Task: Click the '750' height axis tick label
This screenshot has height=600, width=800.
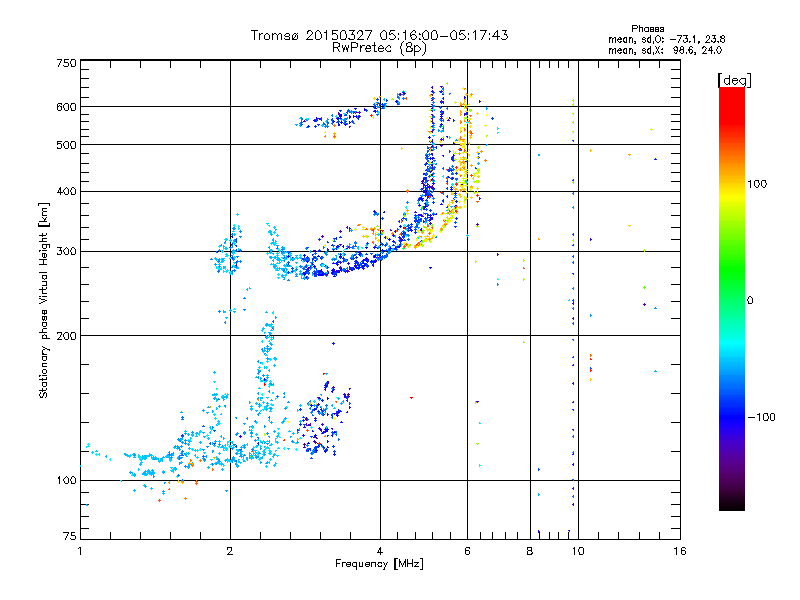Action: click(66, 63)
